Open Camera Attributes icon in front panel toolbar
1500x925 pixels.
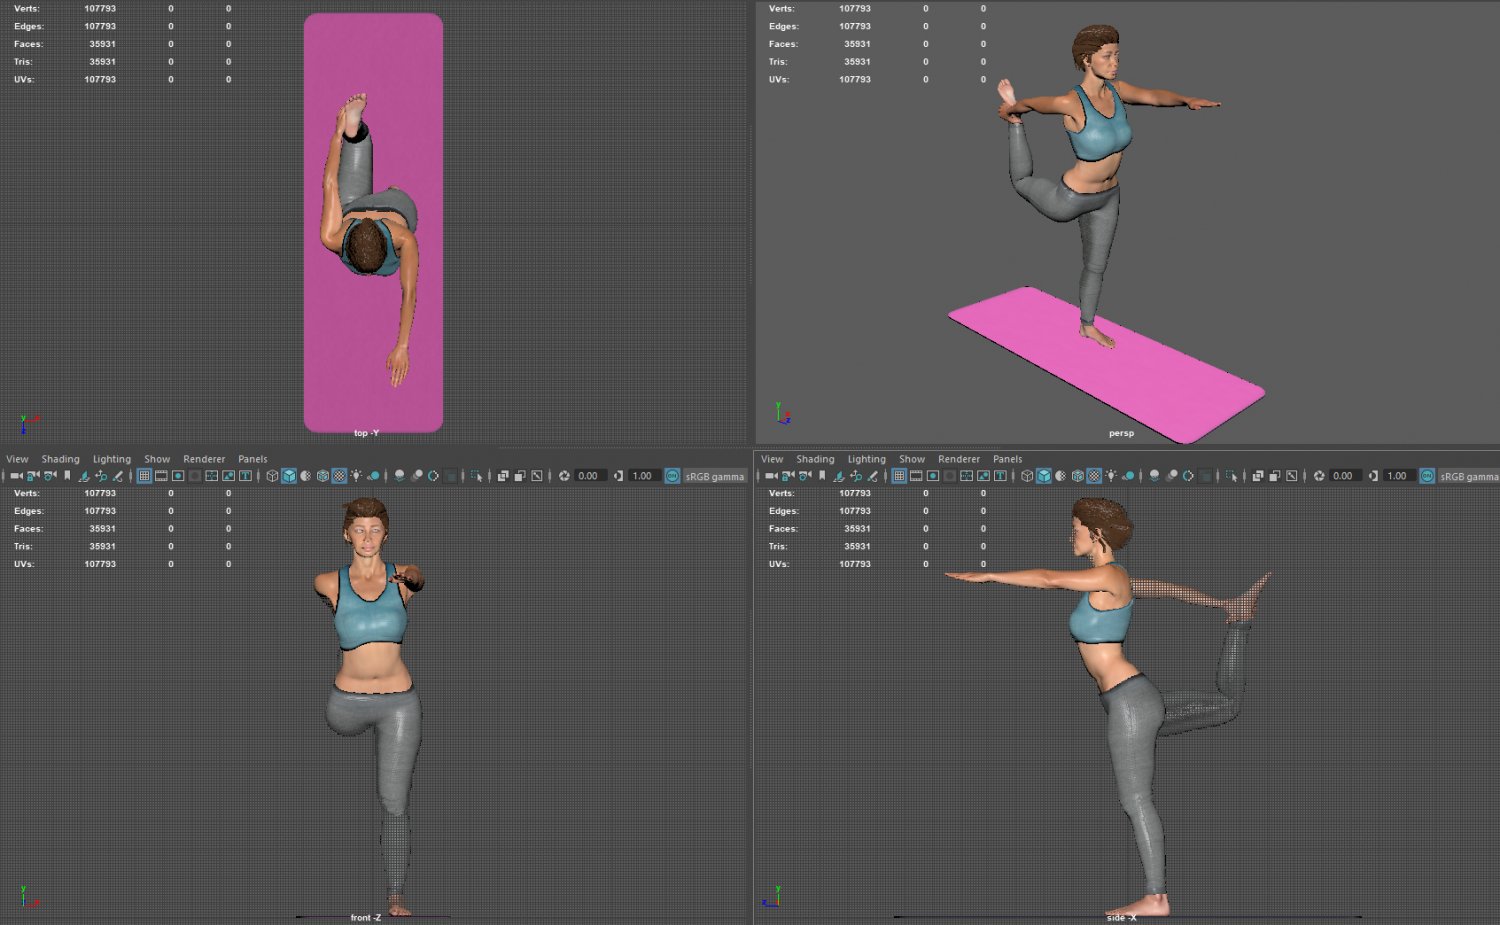click(50, 476)
